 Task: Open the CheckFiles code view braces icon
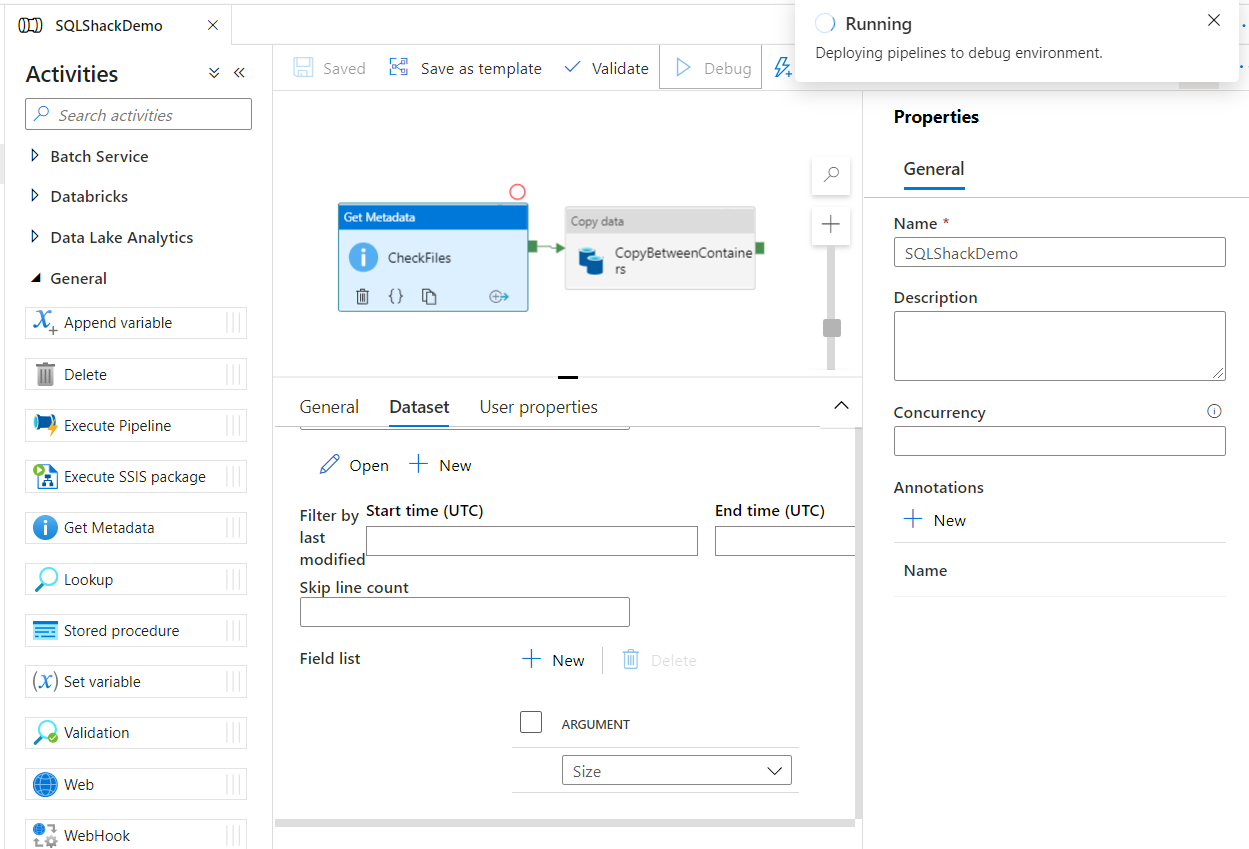click(396, 297)
